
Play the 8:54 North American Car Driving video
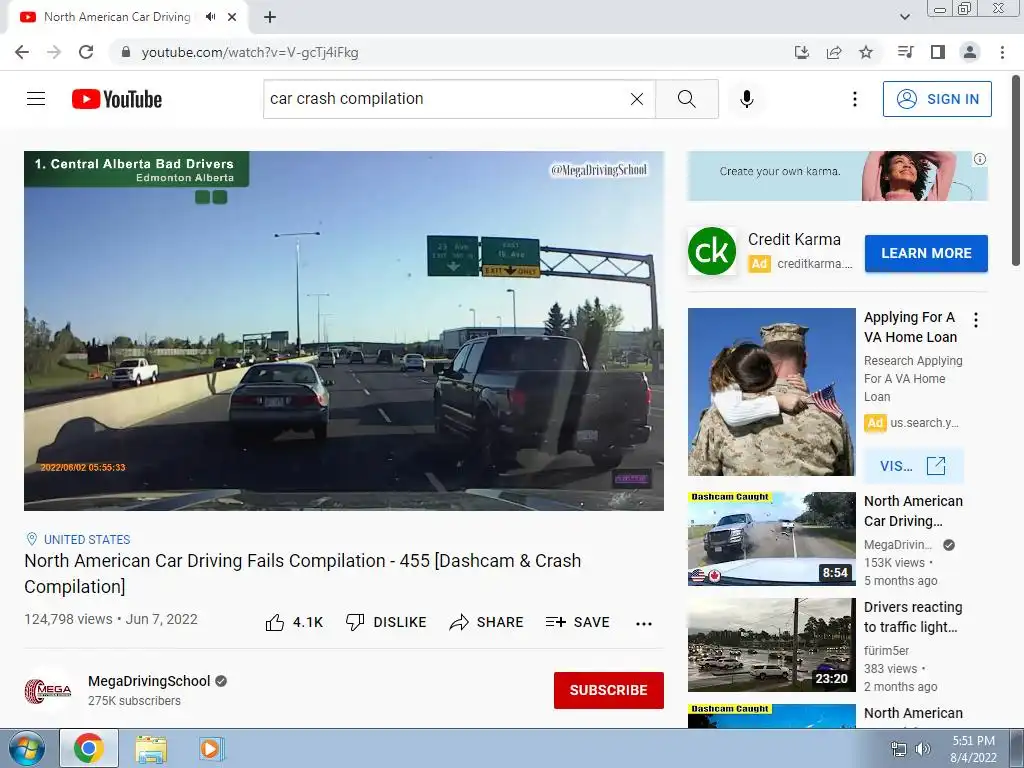[x=771, y=539]
